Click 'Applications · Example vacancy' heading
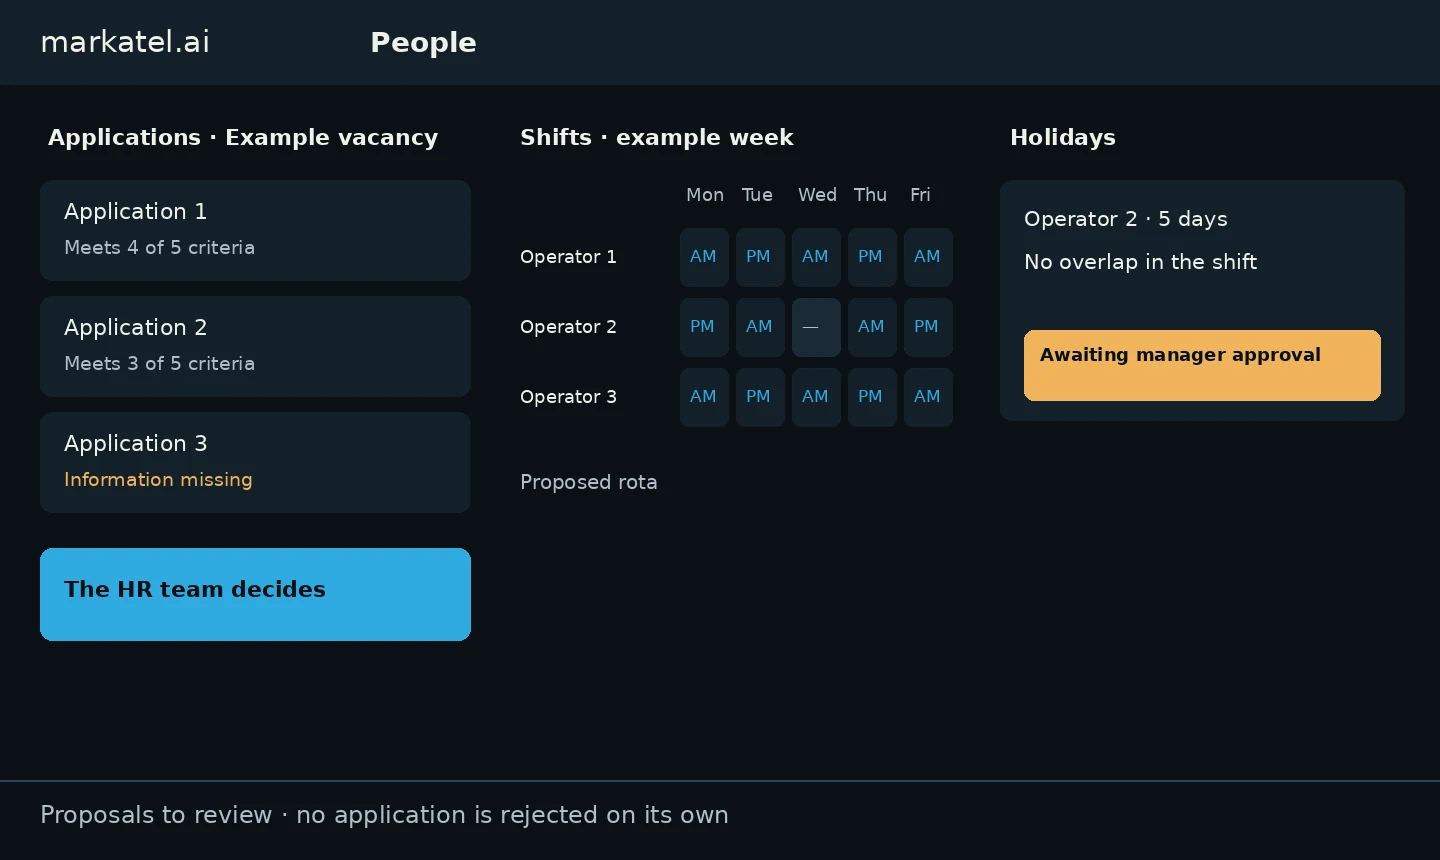The height and width of the screenshot is (860, 1440). coord(243,138)
